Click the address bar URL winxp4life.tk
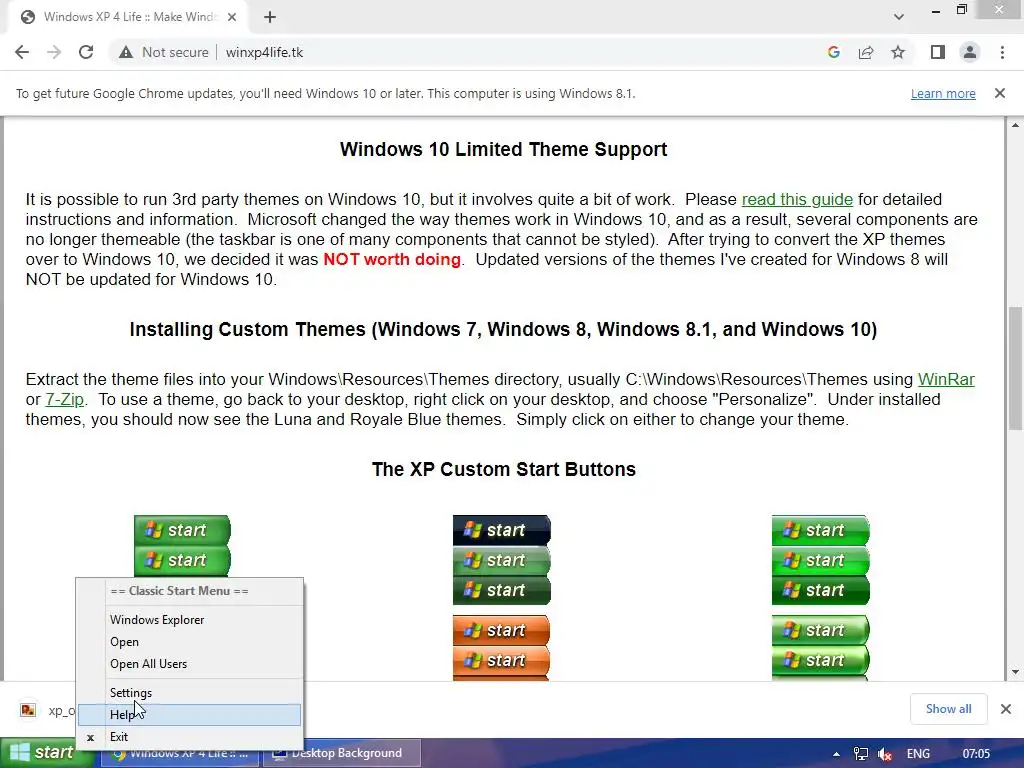The width and height of the screenshot is (1024, 768). [264, 52]
